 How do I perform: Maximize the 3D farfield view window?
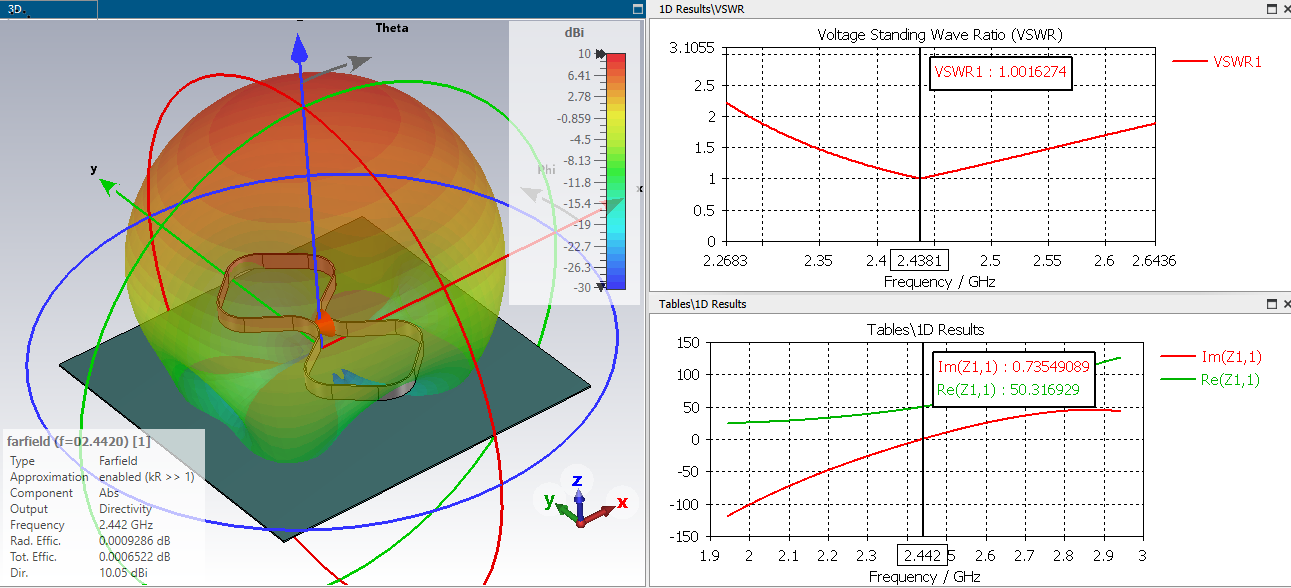pos(637,8)
